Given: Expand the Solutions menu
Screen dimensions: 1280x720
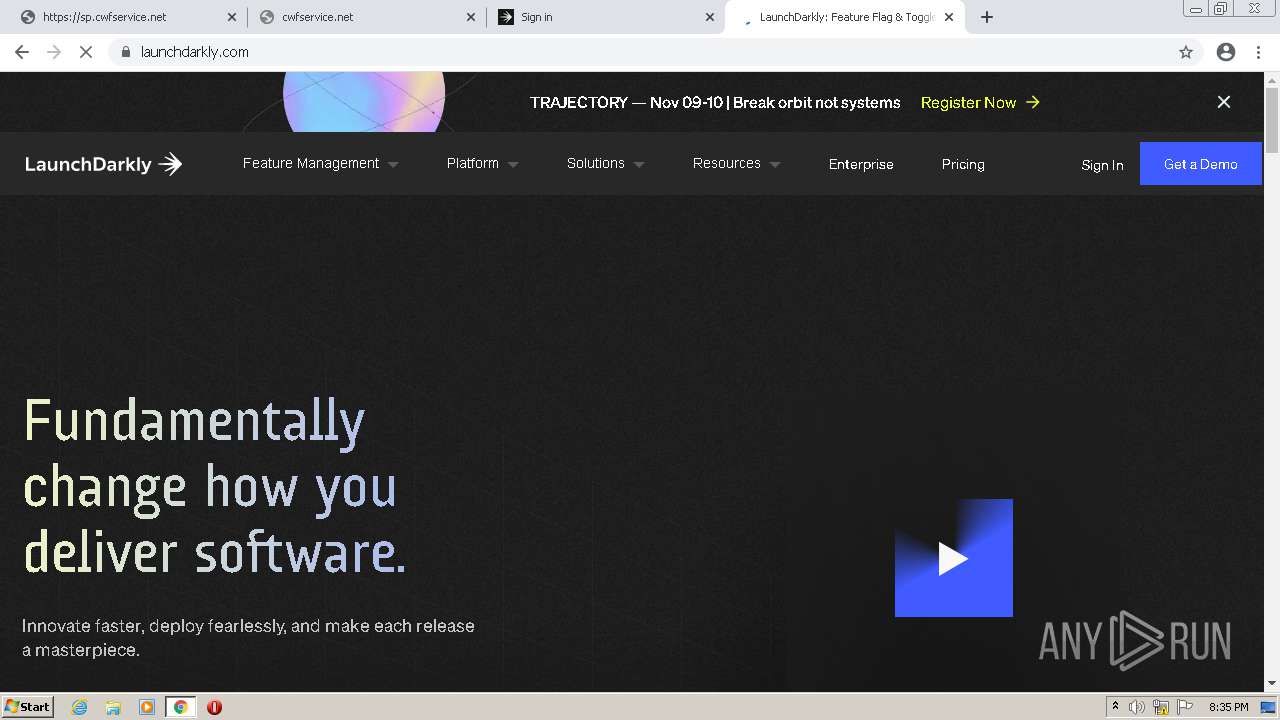Looking at the screenshot, I should coord(605,163).
